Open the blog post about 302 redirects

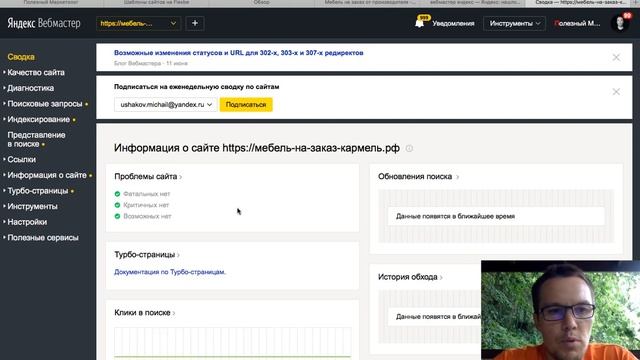point(238,53)
